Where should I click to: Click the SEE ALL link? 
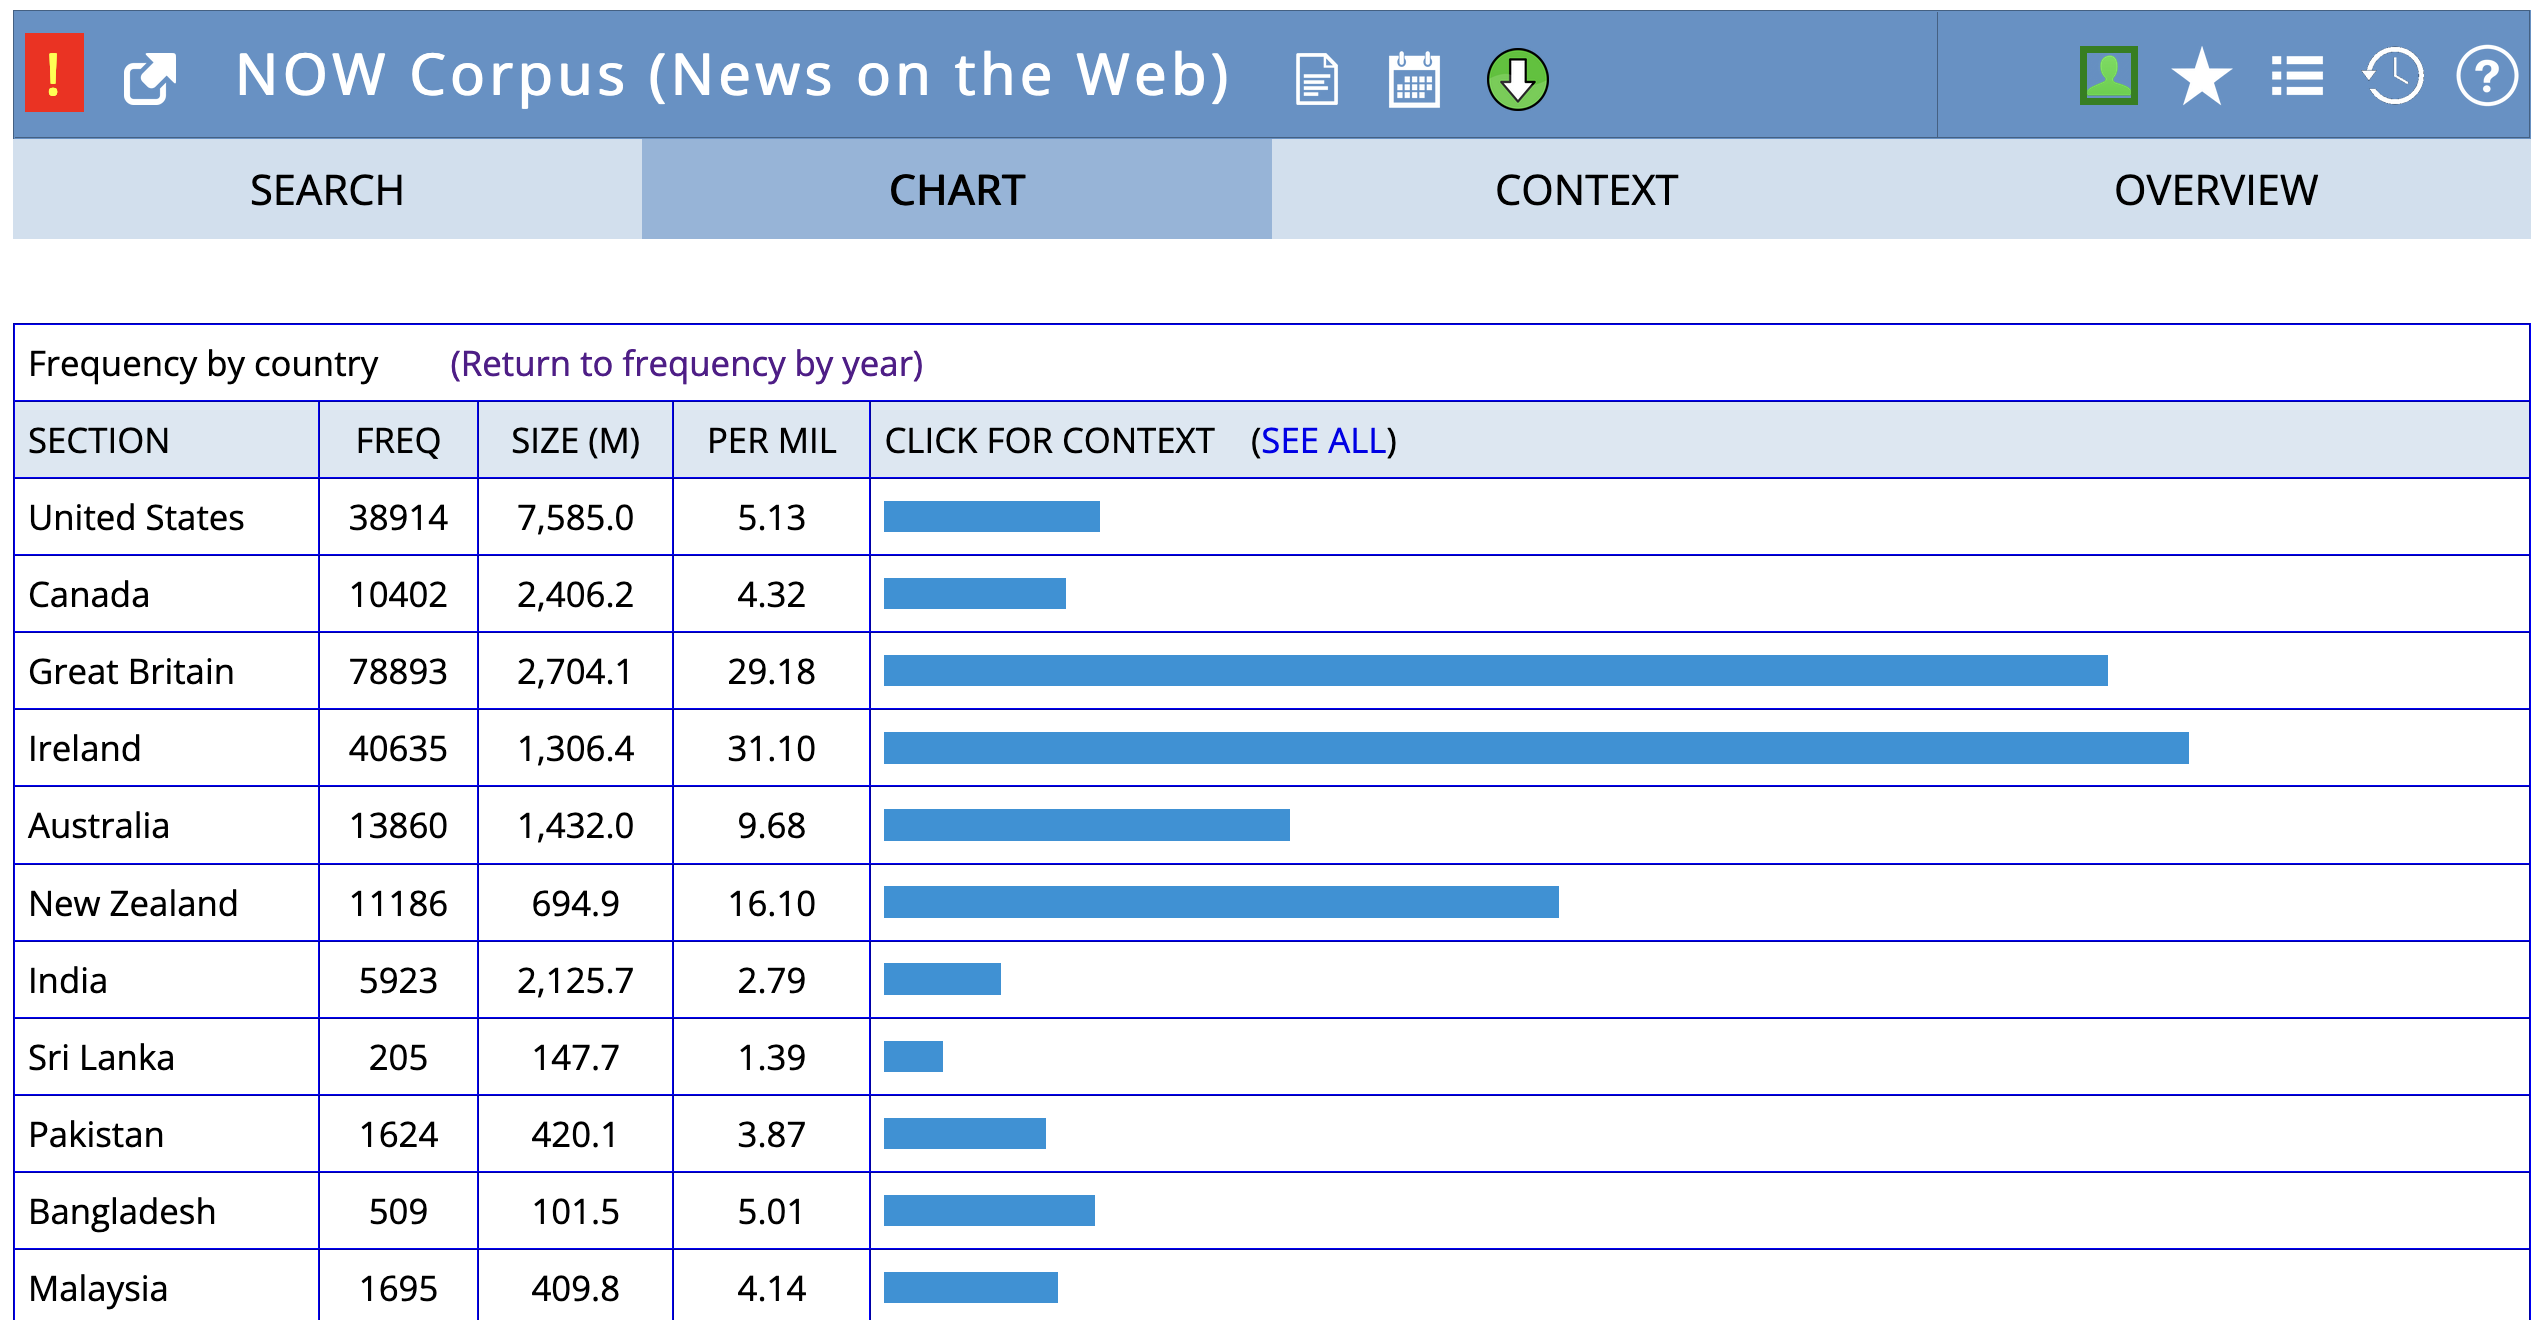coord(1323,441)
